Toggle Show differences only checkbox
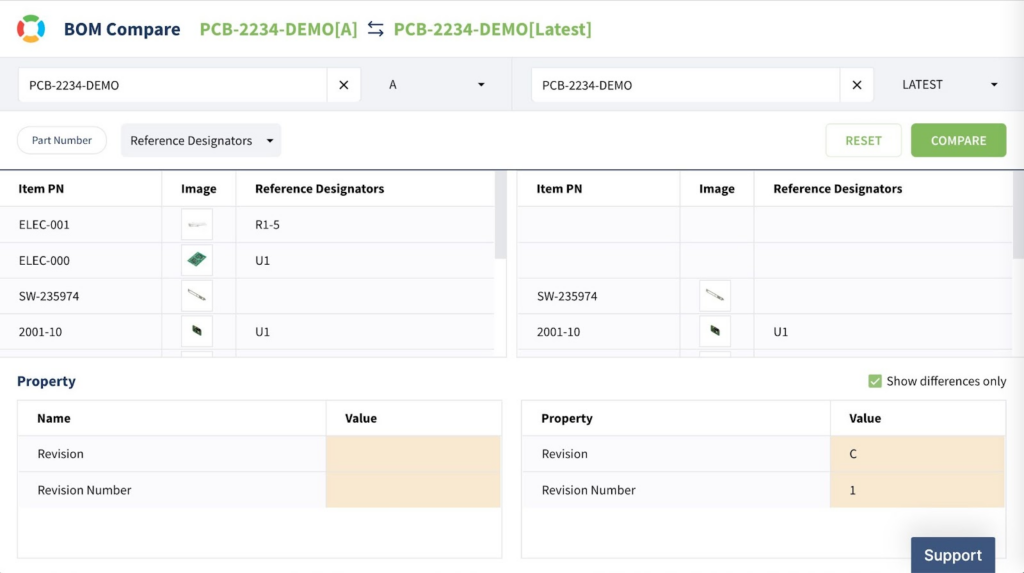 (875, 381)
